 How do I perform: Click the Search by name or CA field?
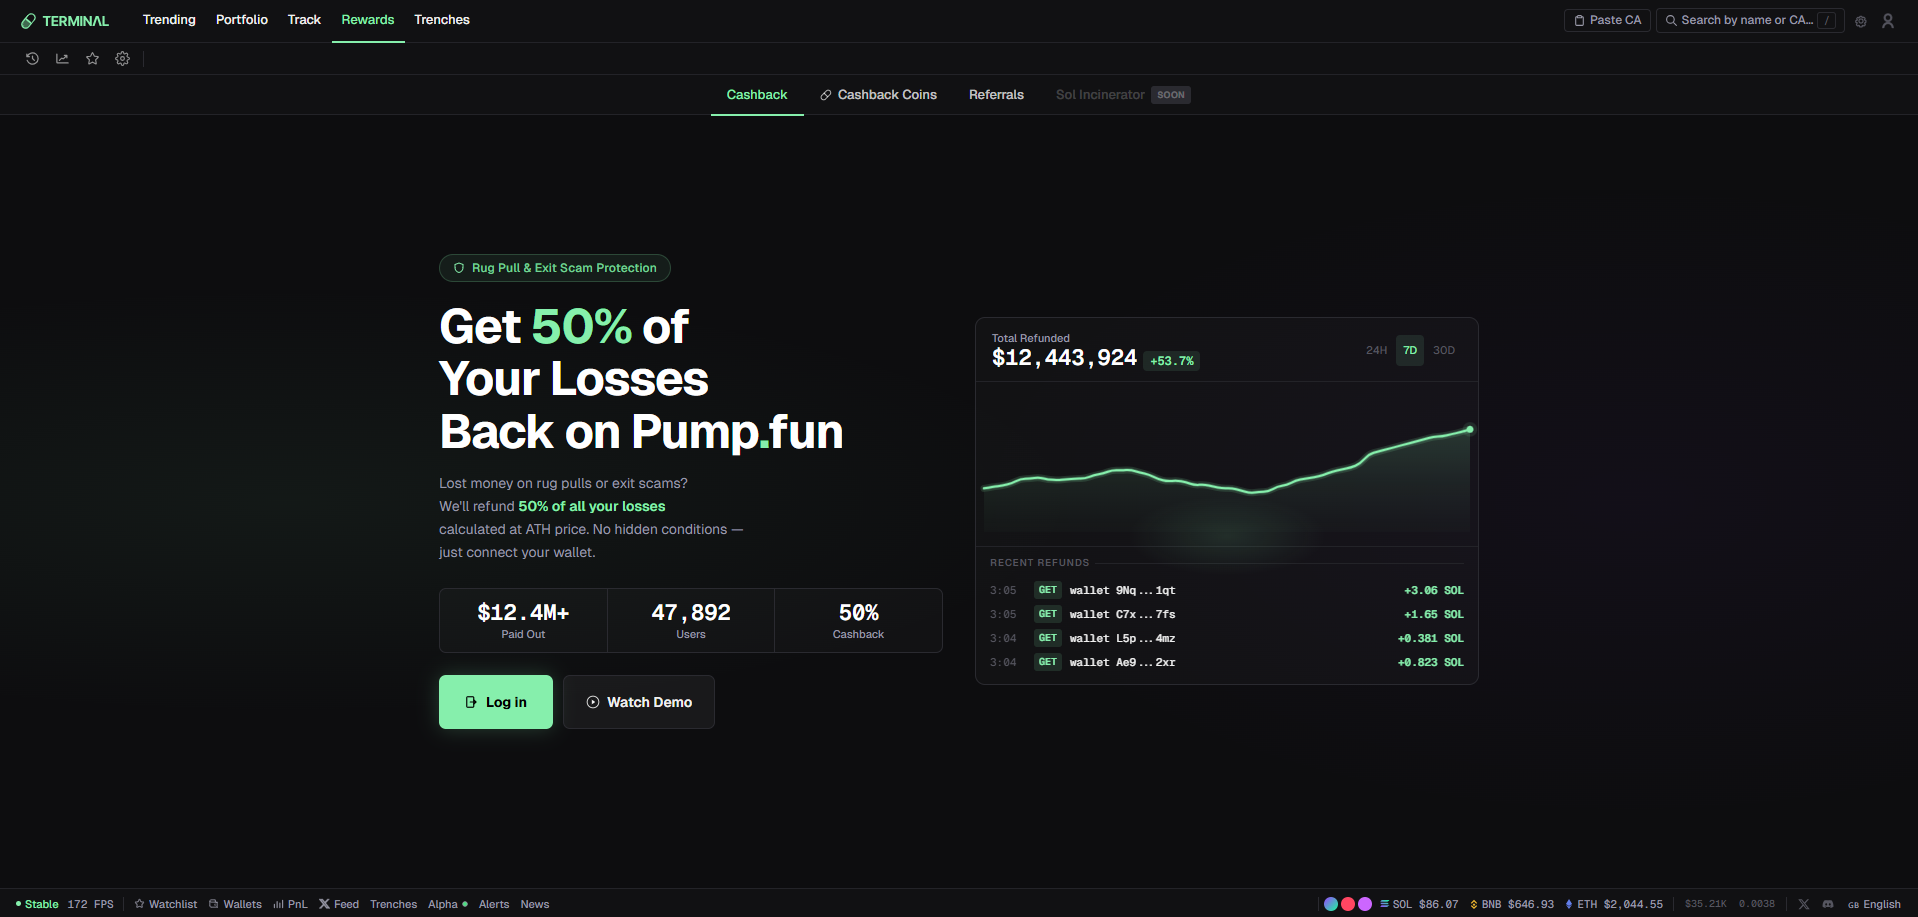click(x=1750, y=20)
